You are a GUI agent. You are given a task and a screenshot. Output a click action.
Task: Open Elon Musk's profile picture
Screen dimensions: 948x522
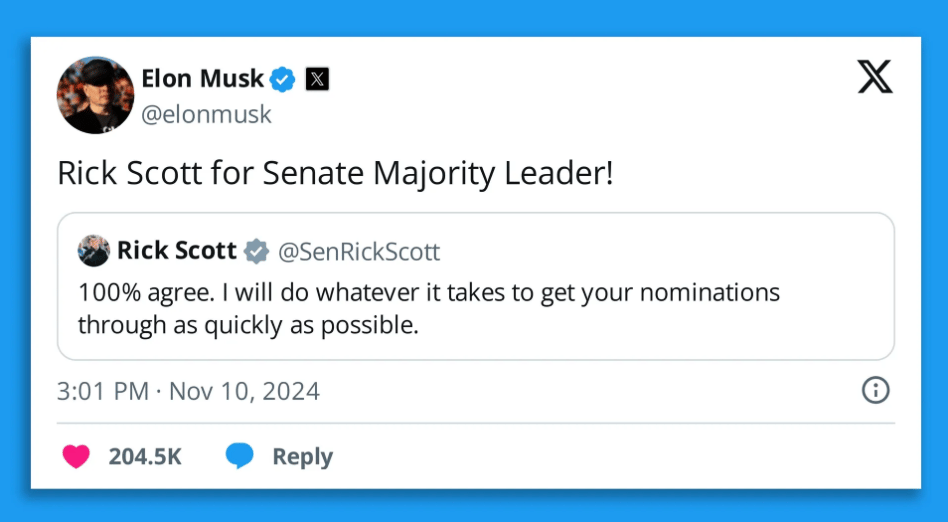click(95, 95)
